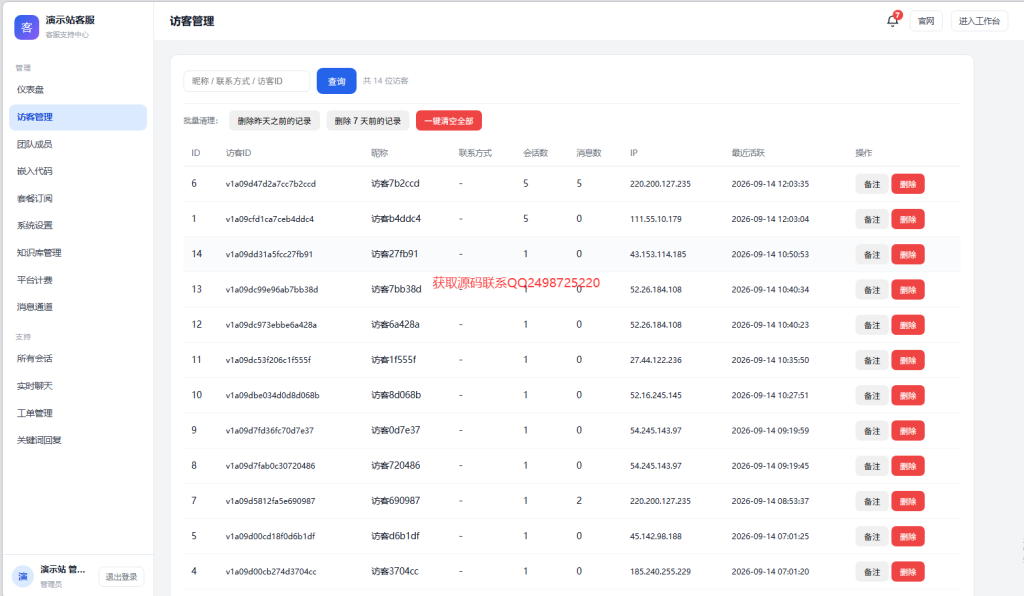This screenshot has height=596, width=1024.
Task: Click 备注 for visitor 访客690987
Action: [x=872, y=501]
